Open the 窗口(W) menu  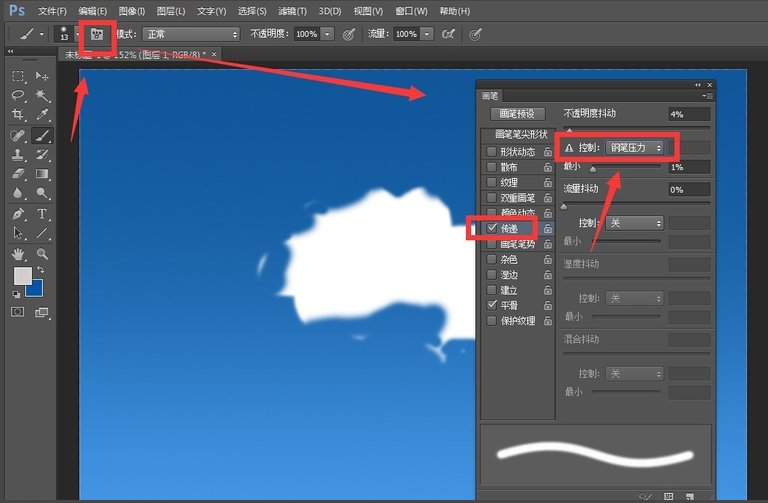point(411,11)
